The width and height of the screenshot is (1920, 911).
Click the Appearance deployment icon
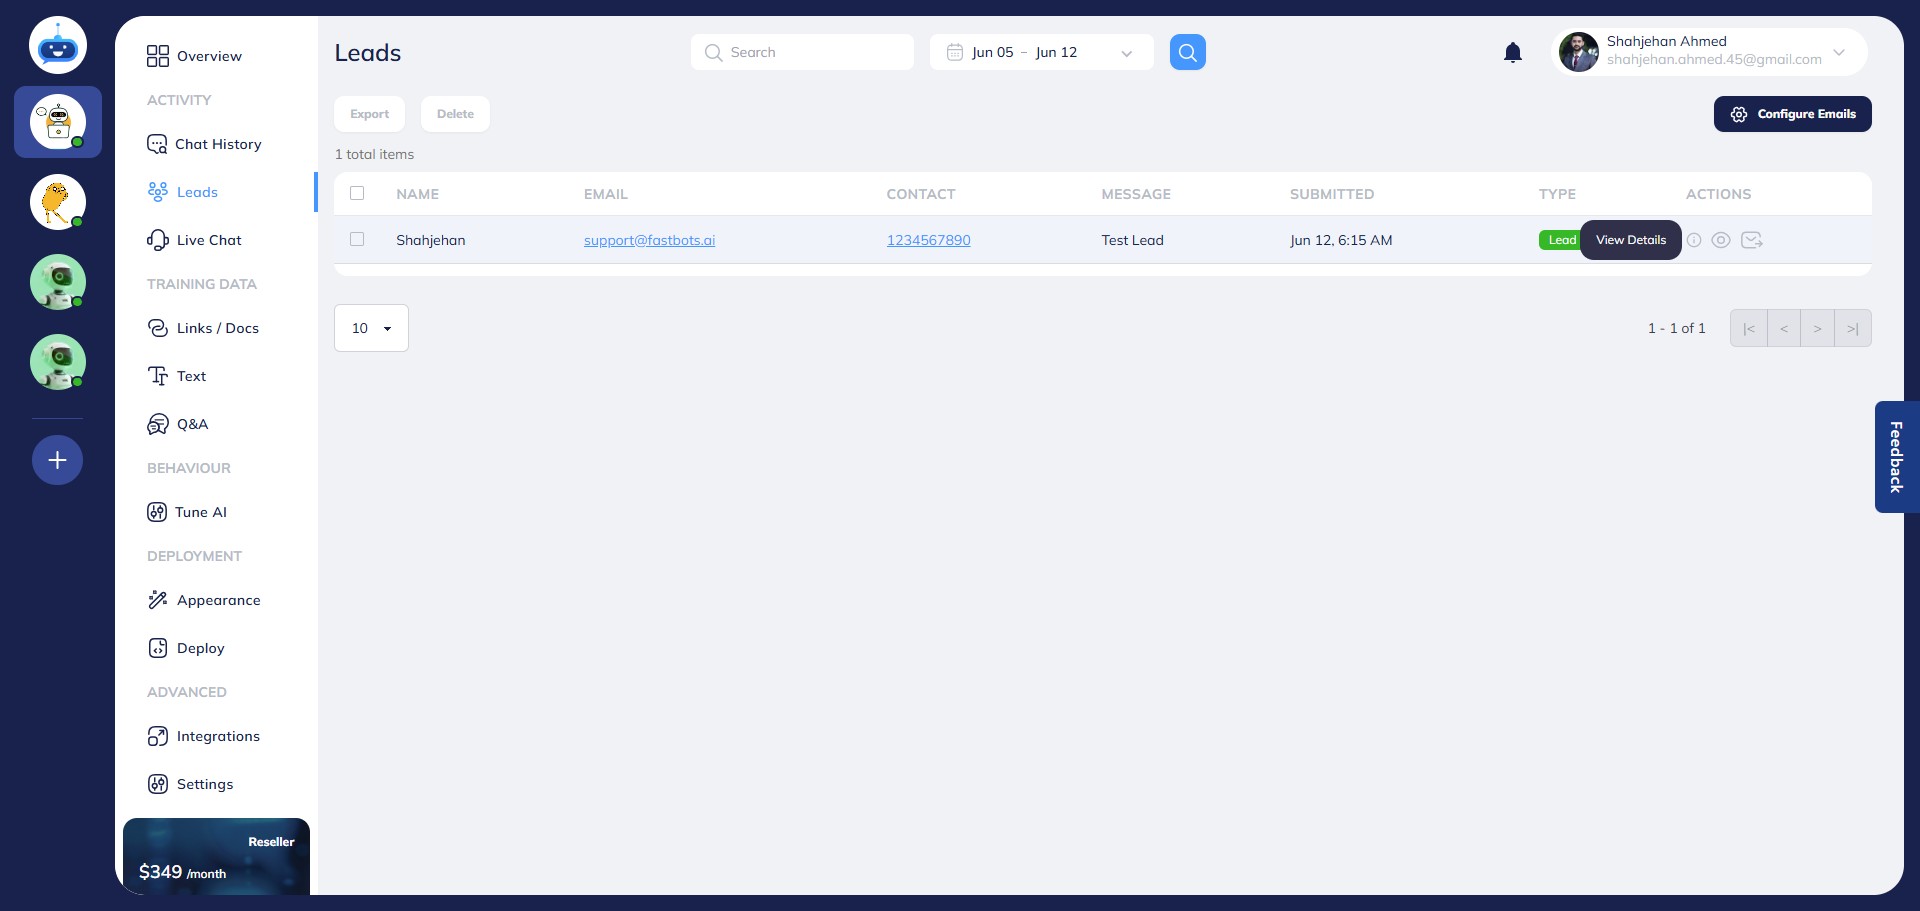tap(158, 600)
